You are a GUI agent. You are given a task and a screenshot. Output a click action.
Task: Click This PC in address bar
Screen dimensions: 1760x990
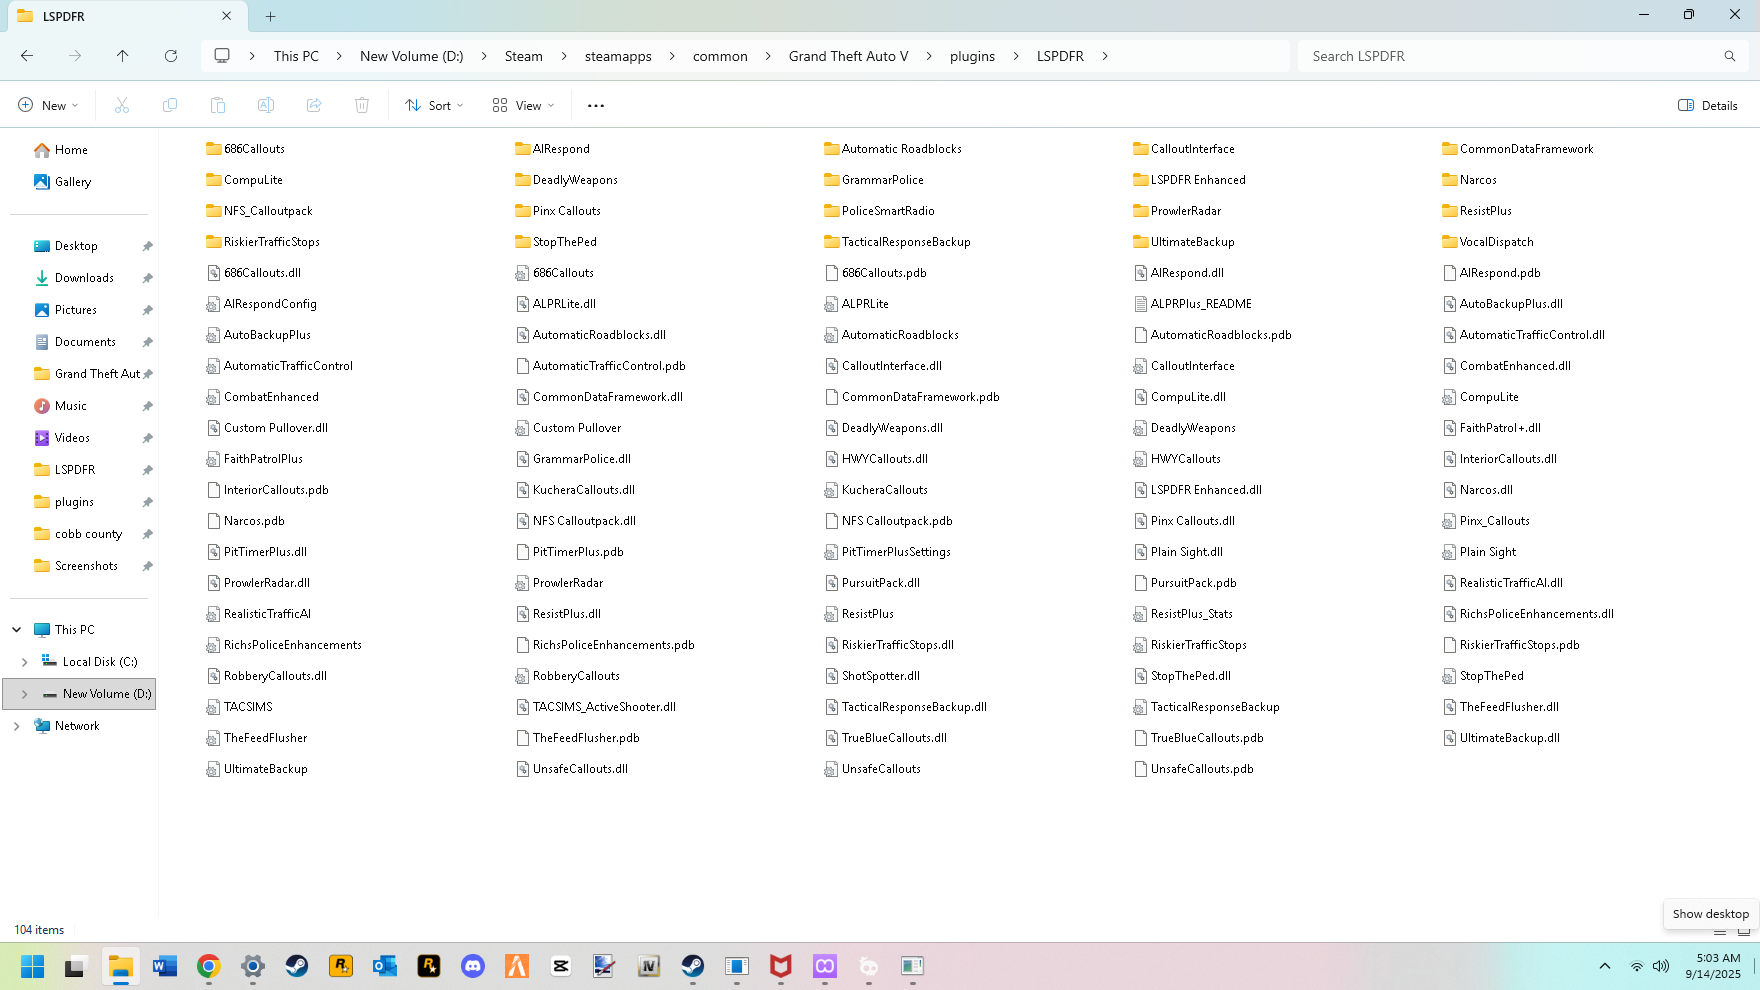click(296, 56)
